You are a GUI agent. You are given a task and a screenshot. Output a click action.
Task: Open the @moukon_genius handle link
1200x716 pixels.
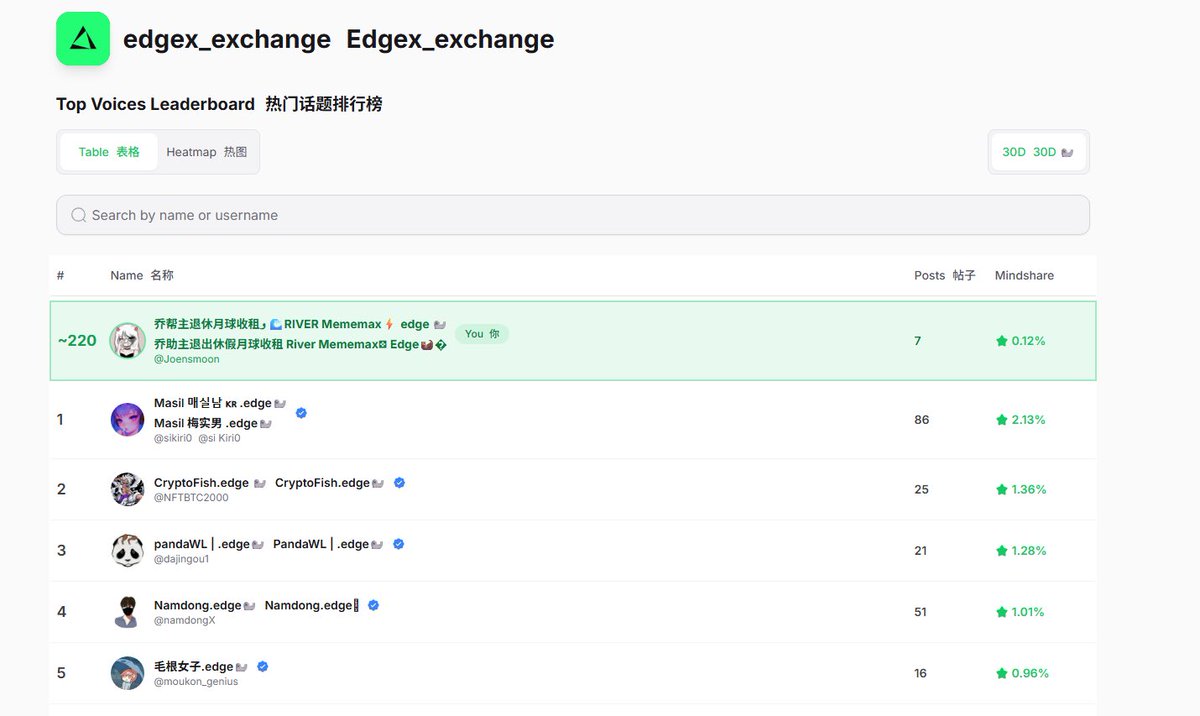[x=196, y=681]
